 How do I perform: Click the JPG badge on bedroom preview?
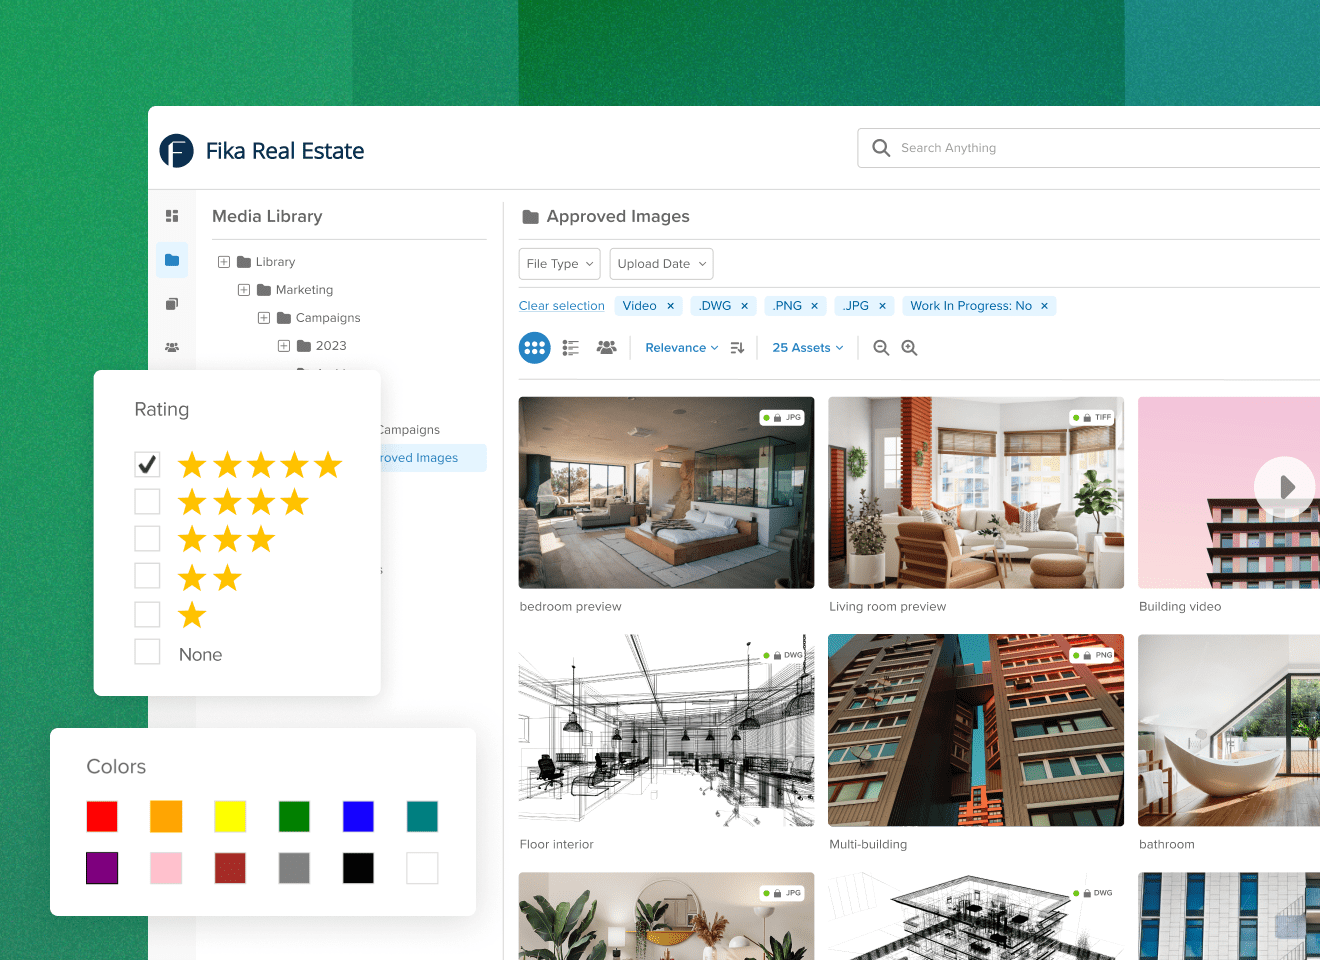click(x=783, y=418)
